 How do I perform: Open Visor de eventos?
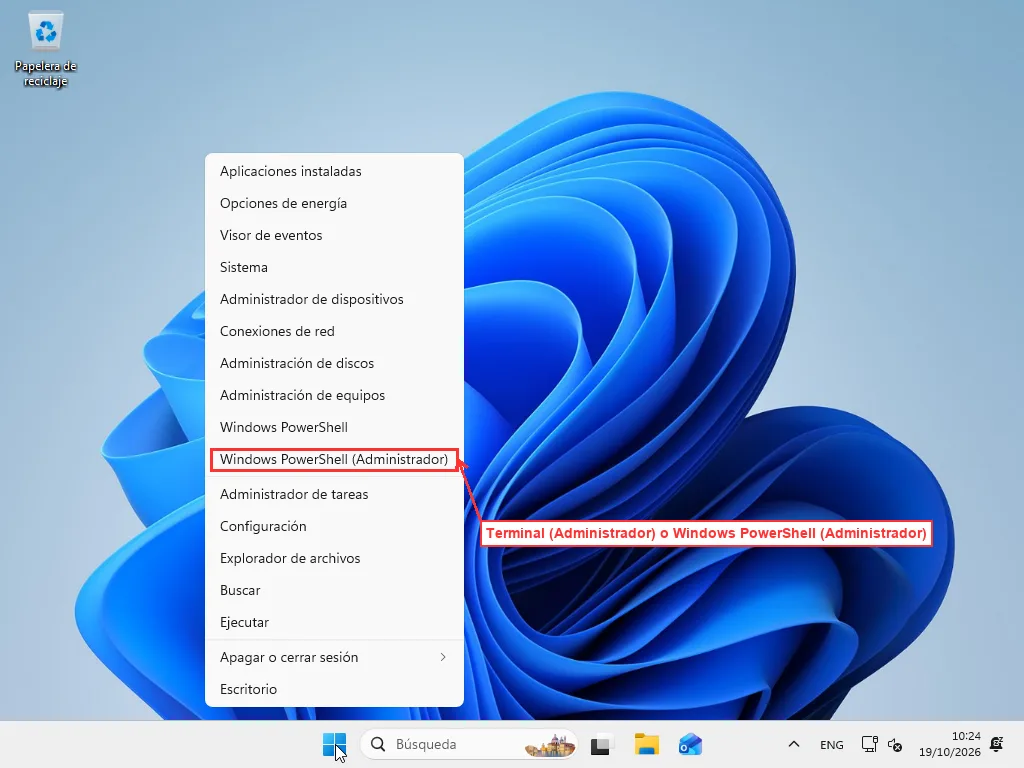click(x=334, y=235)
